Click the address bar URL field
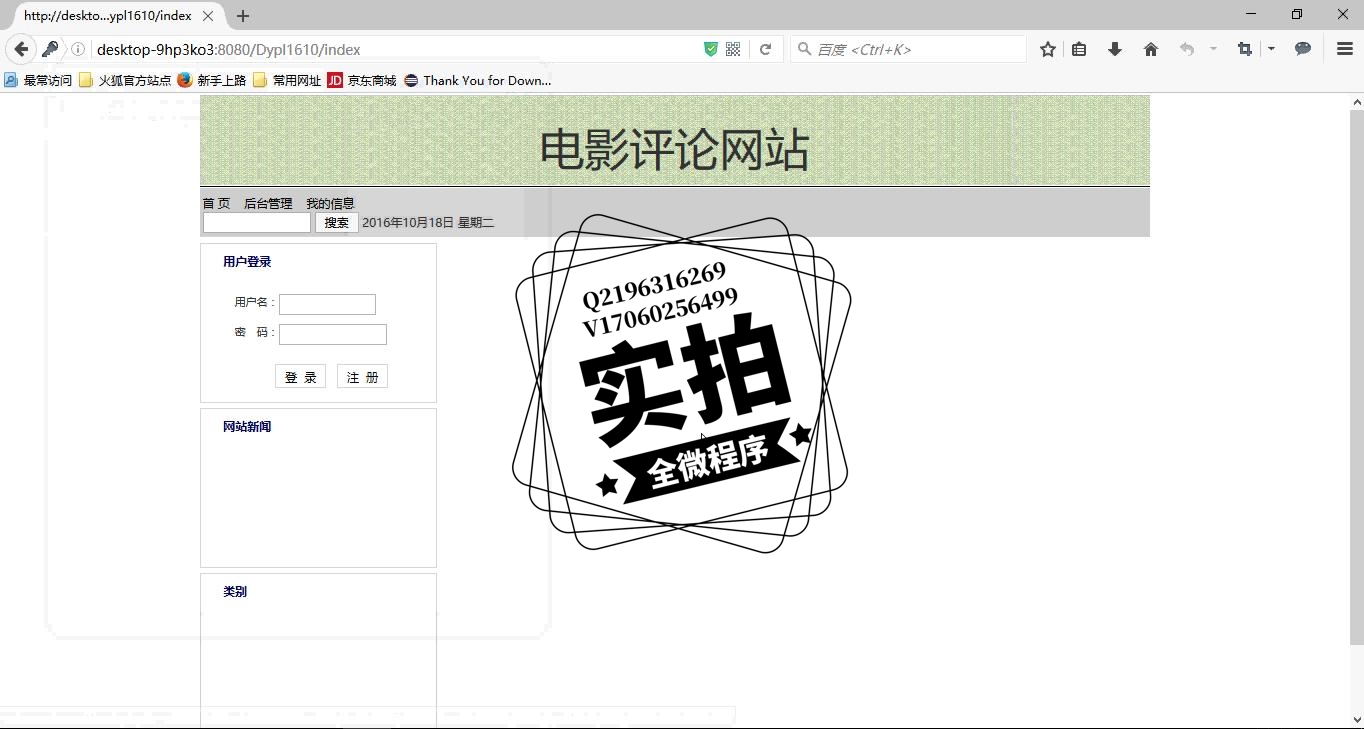The image size is (1364, 729). [x=395, y=49]
